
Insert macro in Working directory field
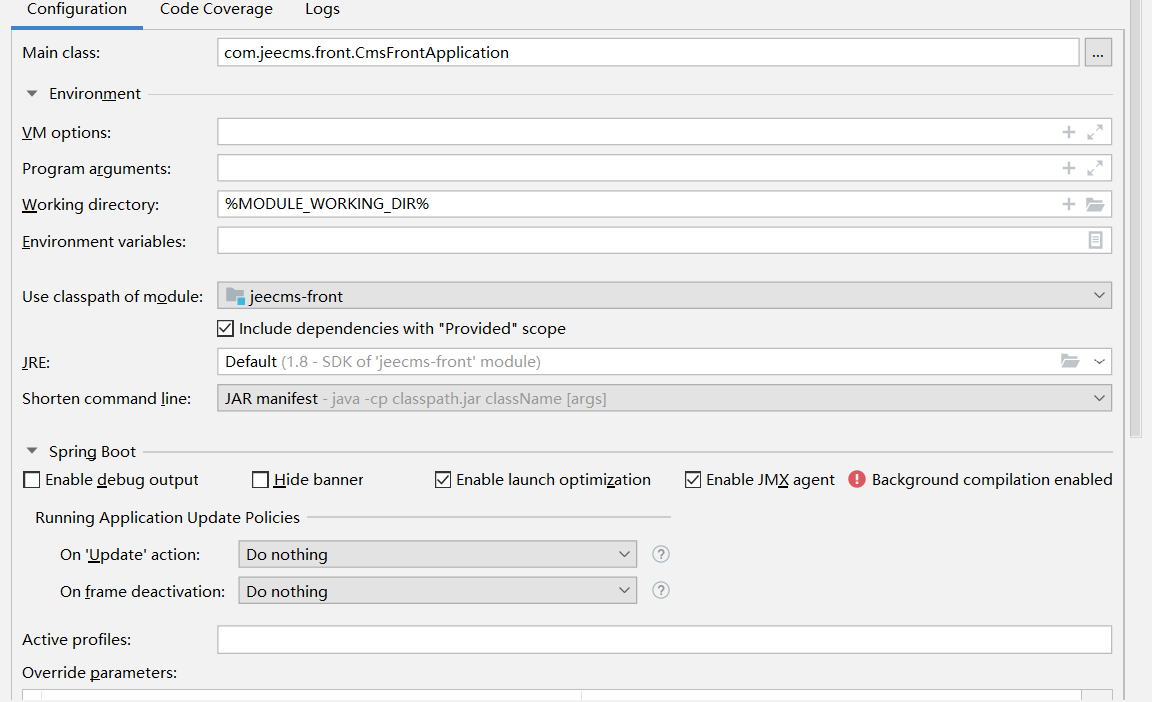tap(1068, 204)
